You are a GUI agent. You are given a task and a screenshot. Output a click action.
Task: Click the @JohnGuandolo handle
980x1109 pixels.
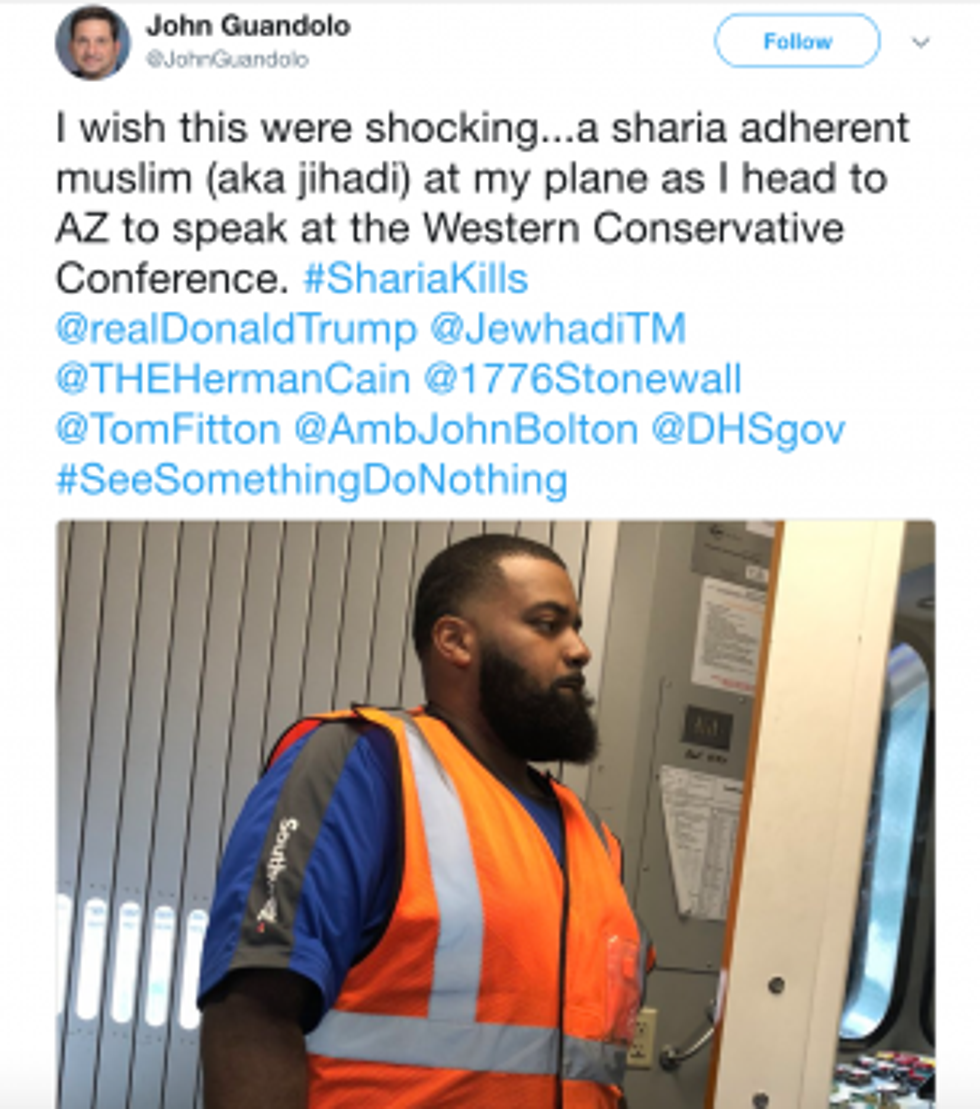click(x=227, y=59)
